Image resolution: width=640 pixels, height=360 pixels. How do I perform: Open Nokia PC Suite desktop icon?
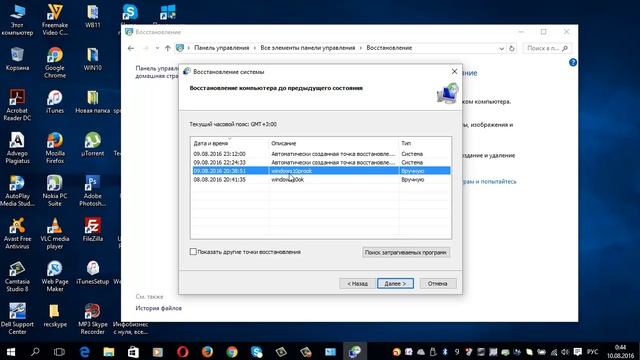coord(55,191)
